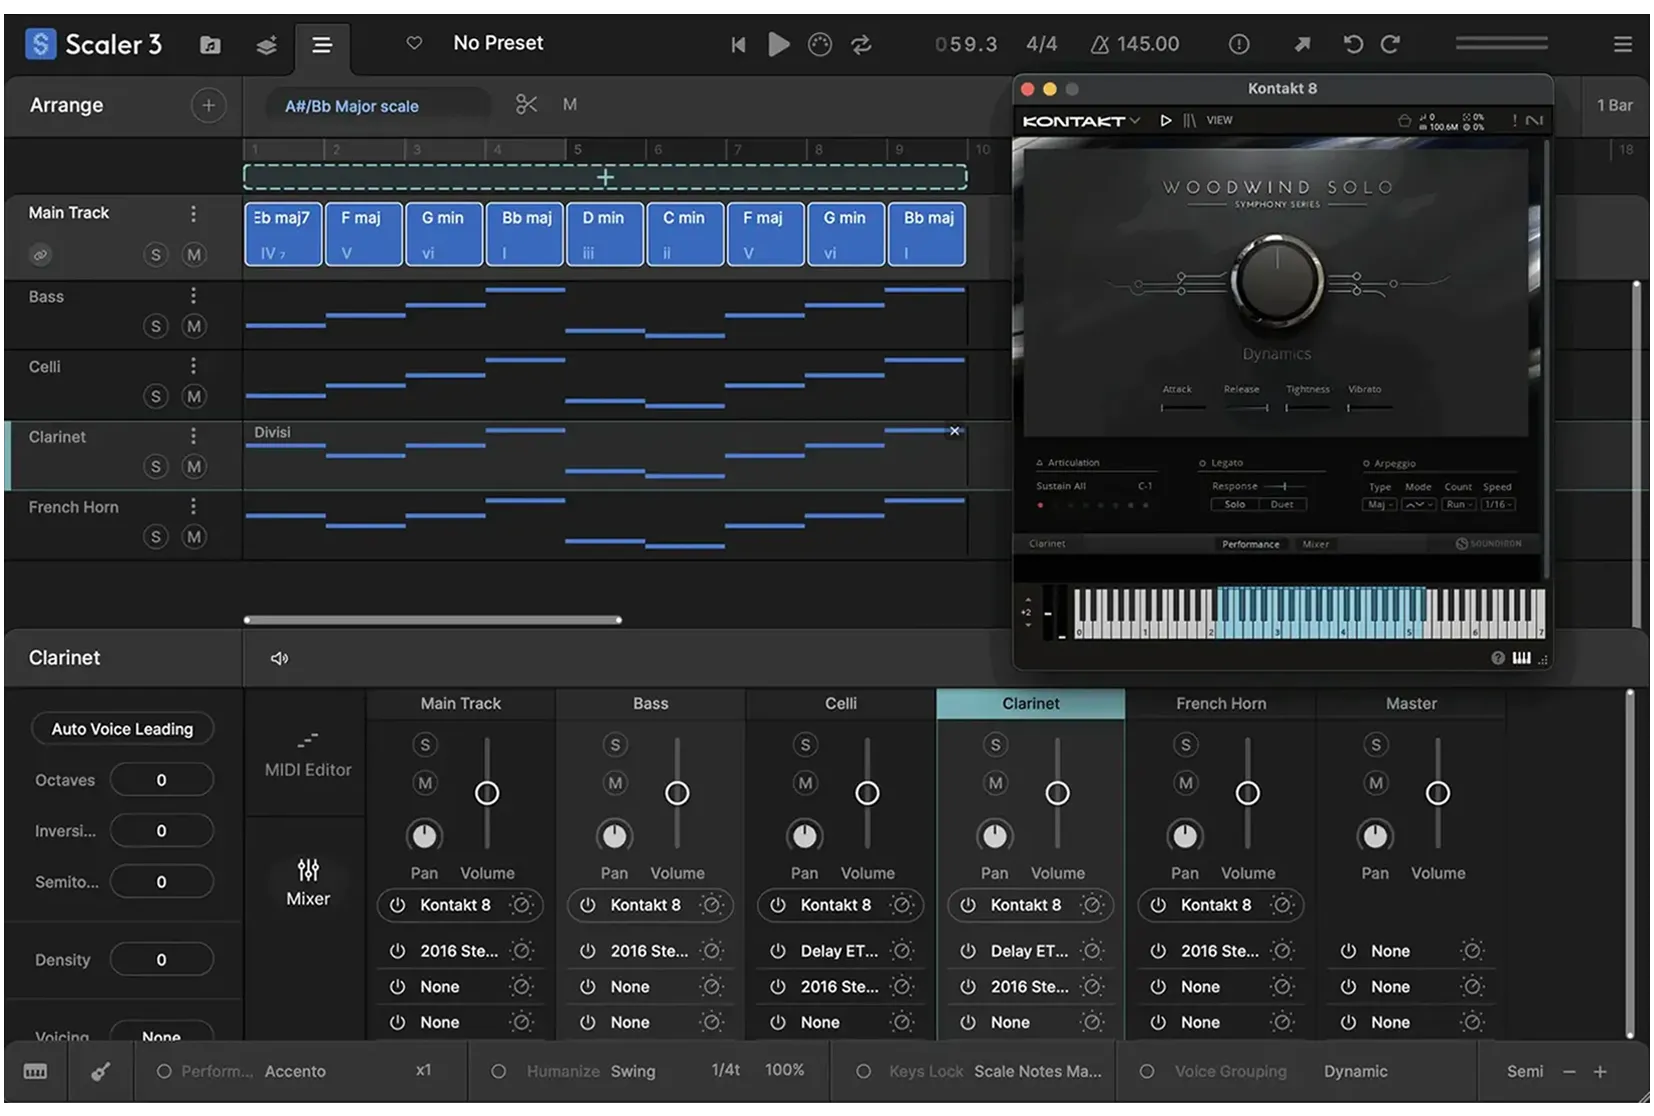Open French Horn 2016 Ste... effect slot

pos(1220,951)
